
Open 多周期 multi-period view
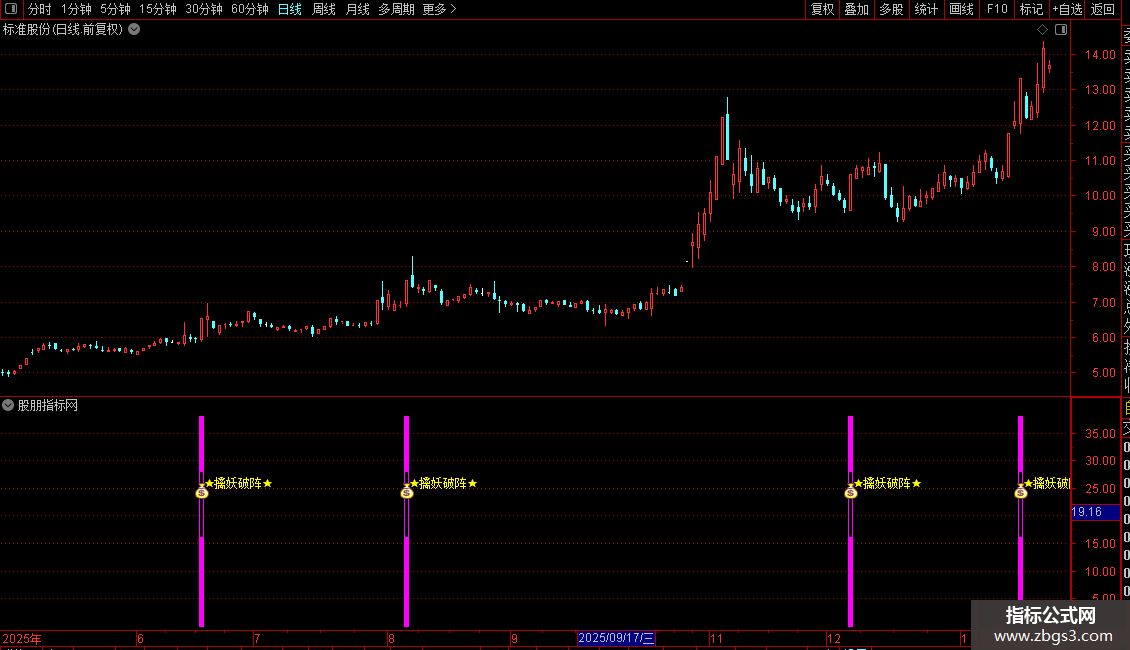pos(396,9)
